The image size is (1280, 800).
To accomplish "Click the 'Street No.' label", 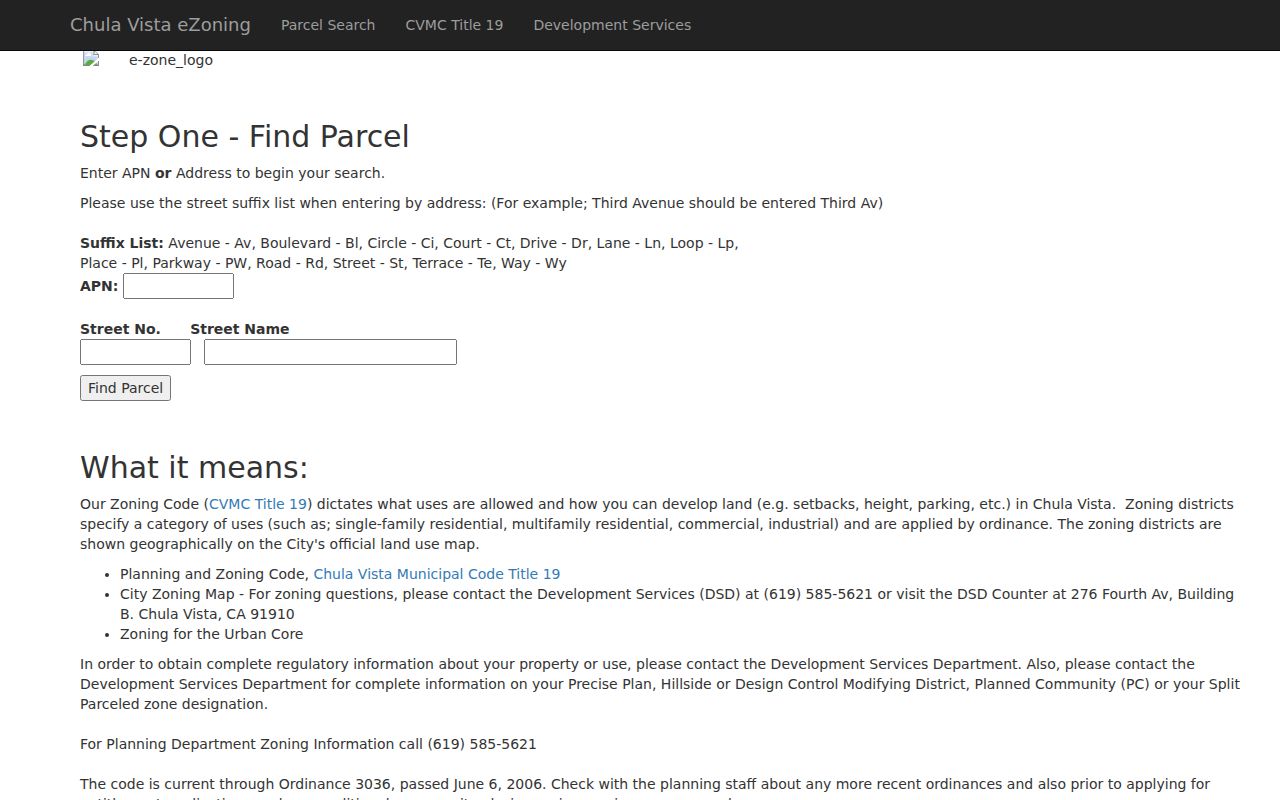I will click(120, 329).
